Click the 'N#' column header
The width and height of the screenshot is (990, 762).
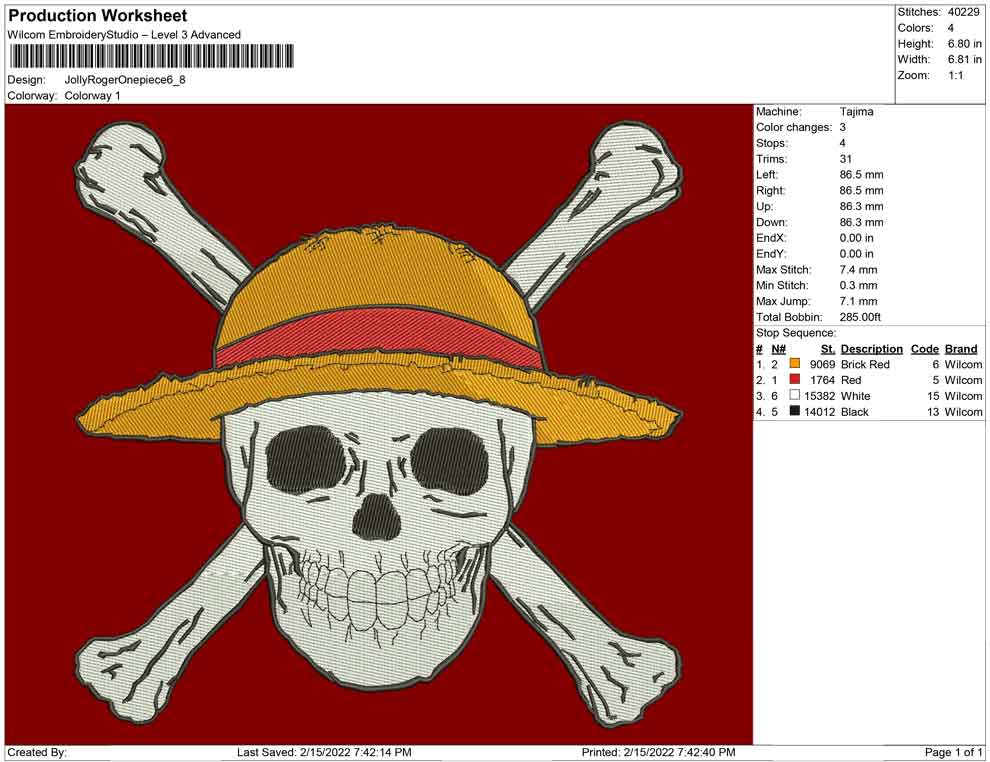tap(778, 349)
